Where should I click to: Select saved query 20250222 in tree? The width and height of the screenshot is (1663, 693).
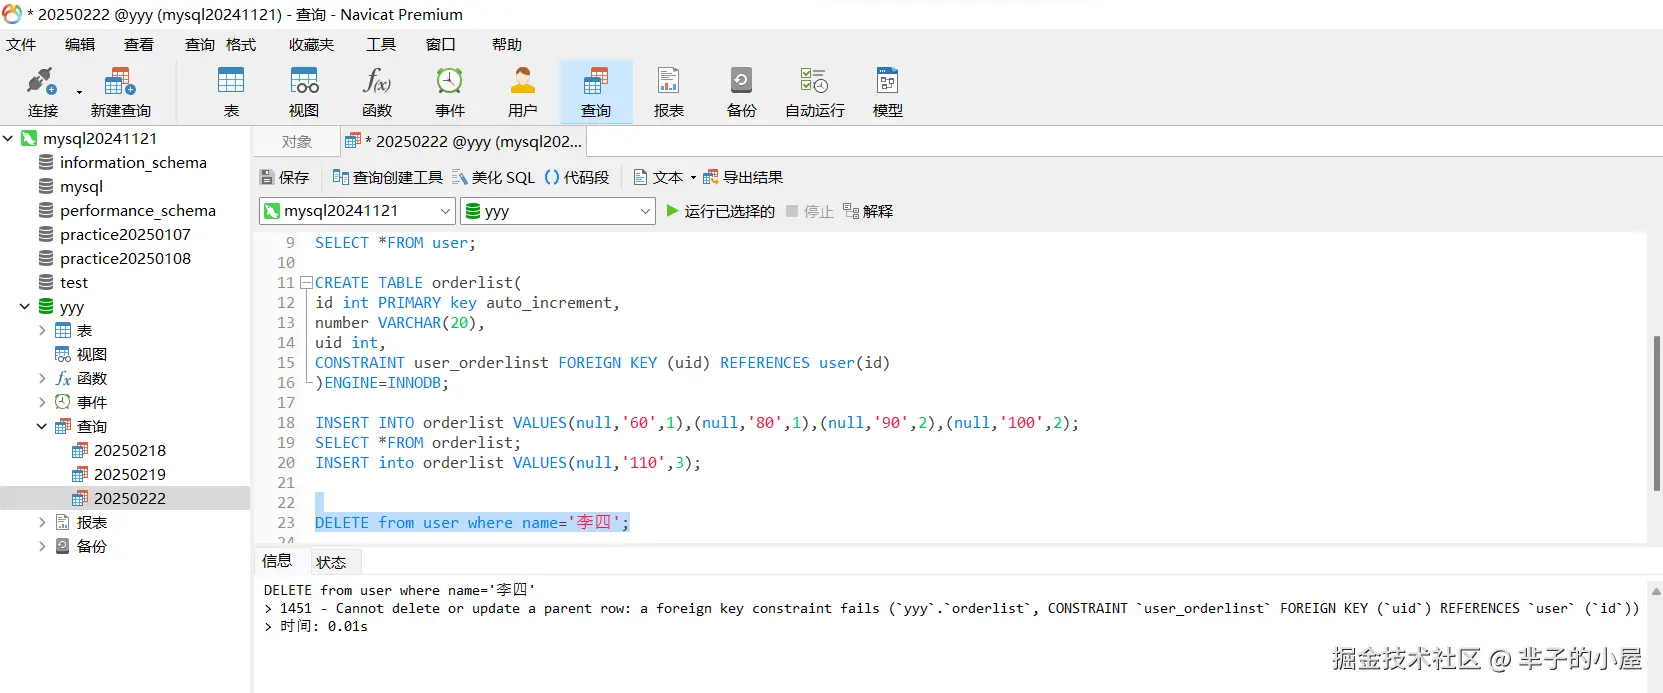tap(125, 498)
